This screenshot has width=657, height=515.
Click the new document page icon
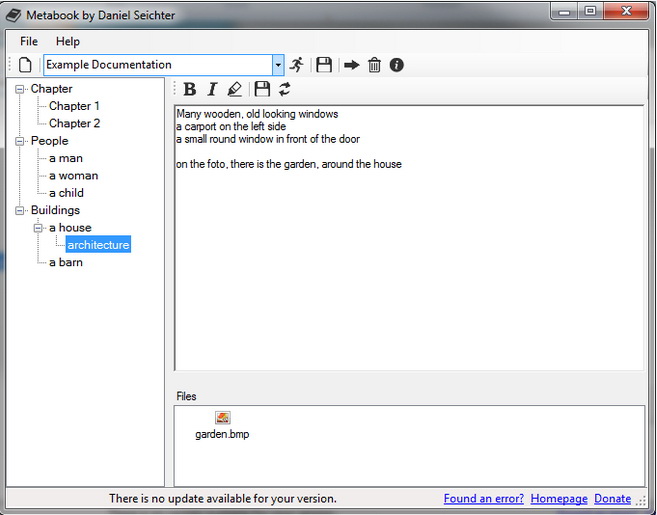point(26,65)
